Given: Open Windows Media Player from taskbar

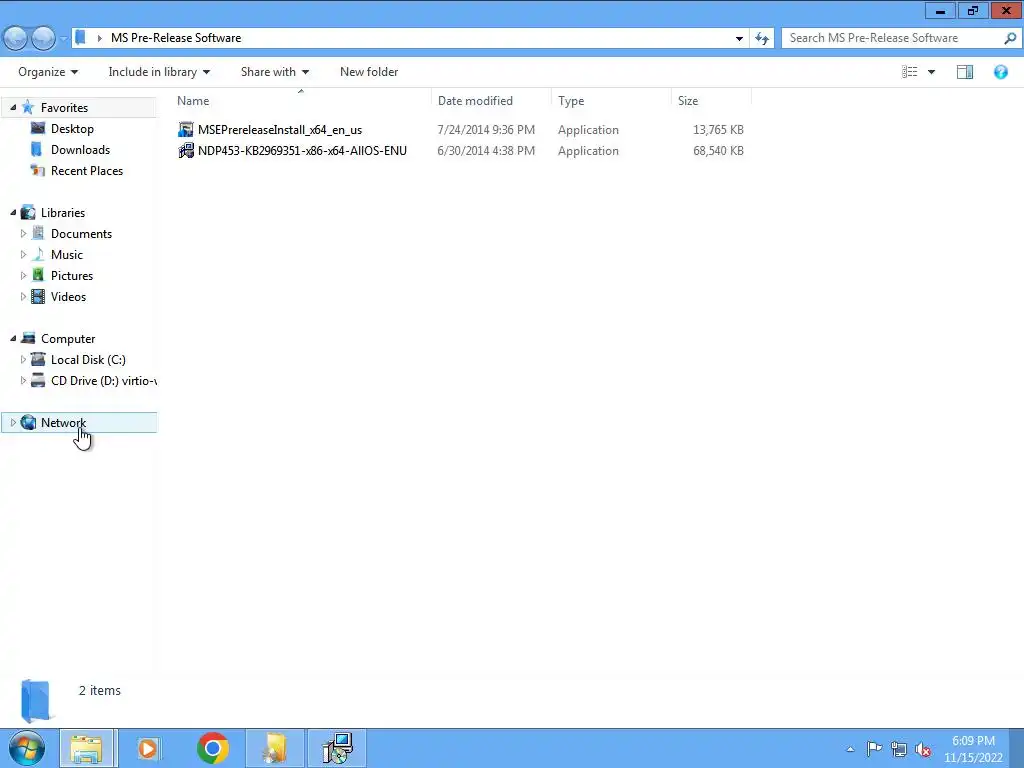Looking at the screenshot, I should coord(148,748).
